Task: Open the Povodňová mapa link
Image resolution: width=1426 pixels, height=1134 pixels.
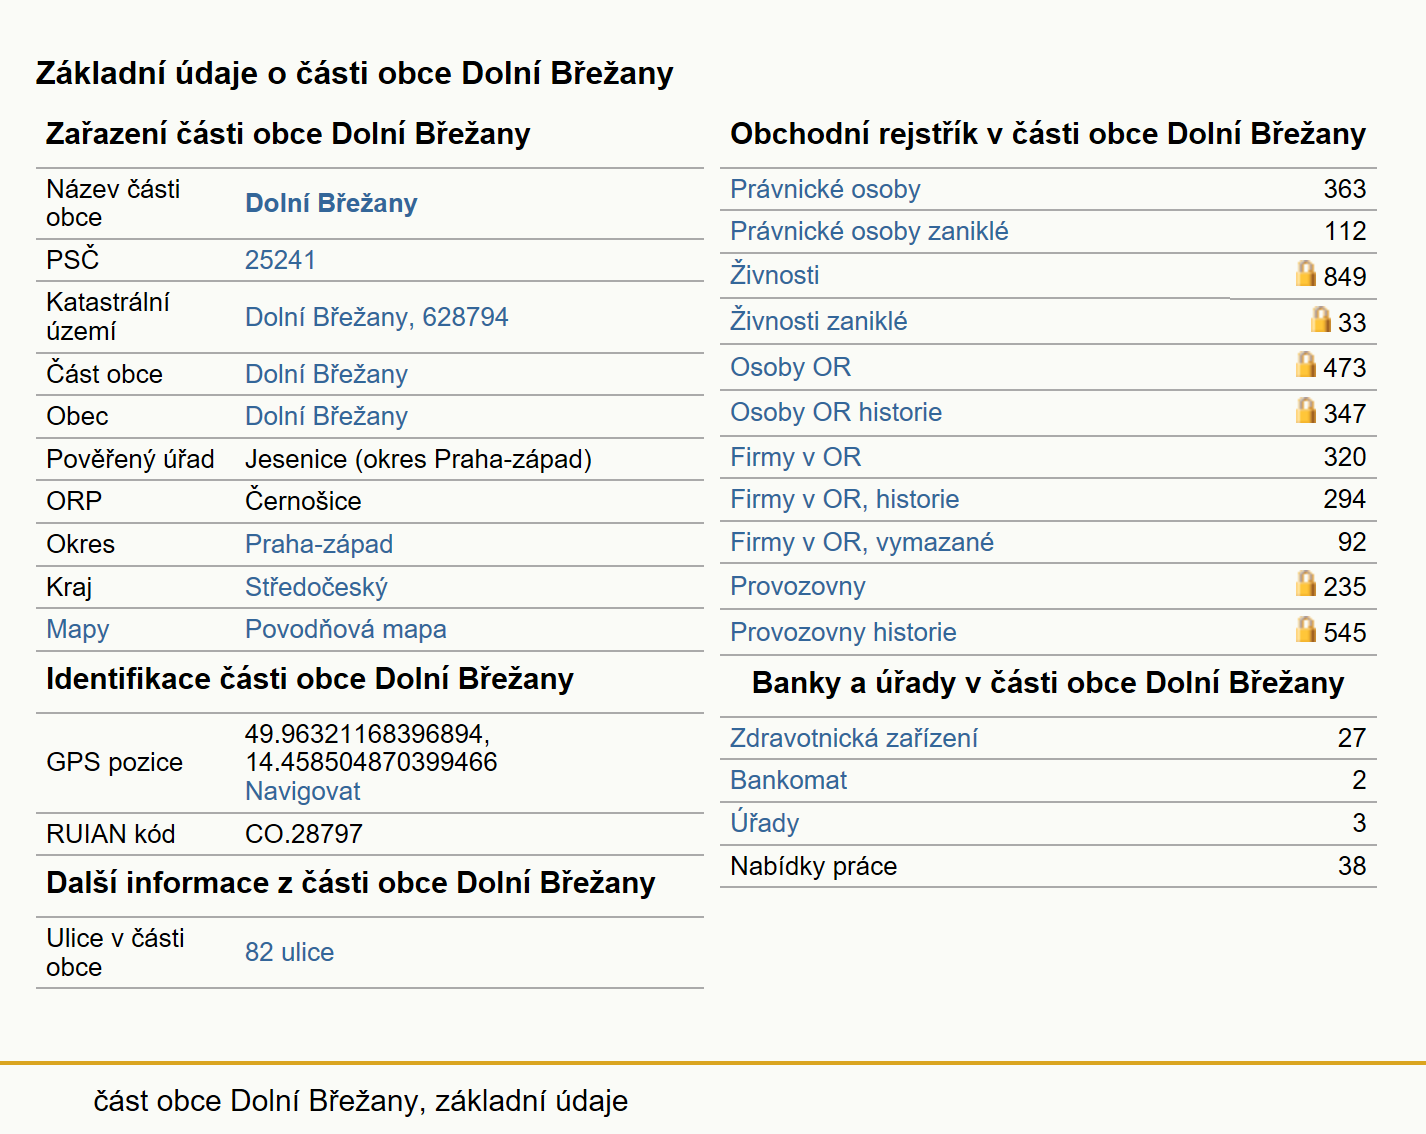Action: [x=346, y=629]
